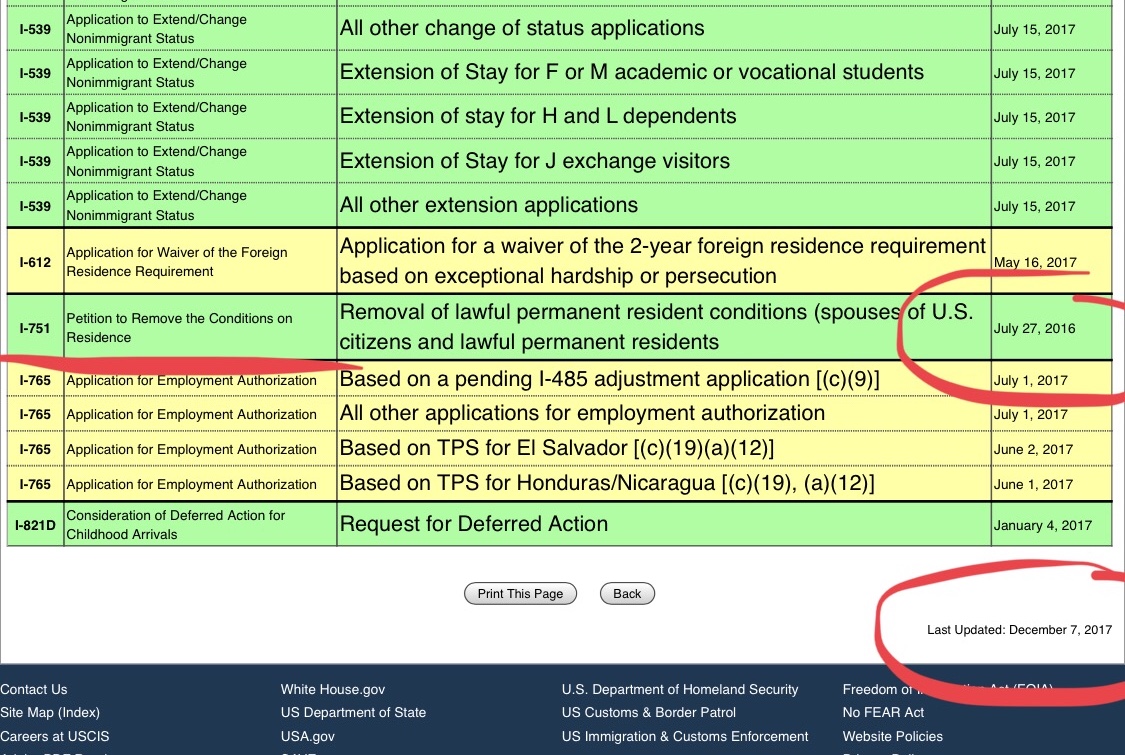1125x755 pixels.
Task: Select the I-751 form number cell
Action: (35, 327)
